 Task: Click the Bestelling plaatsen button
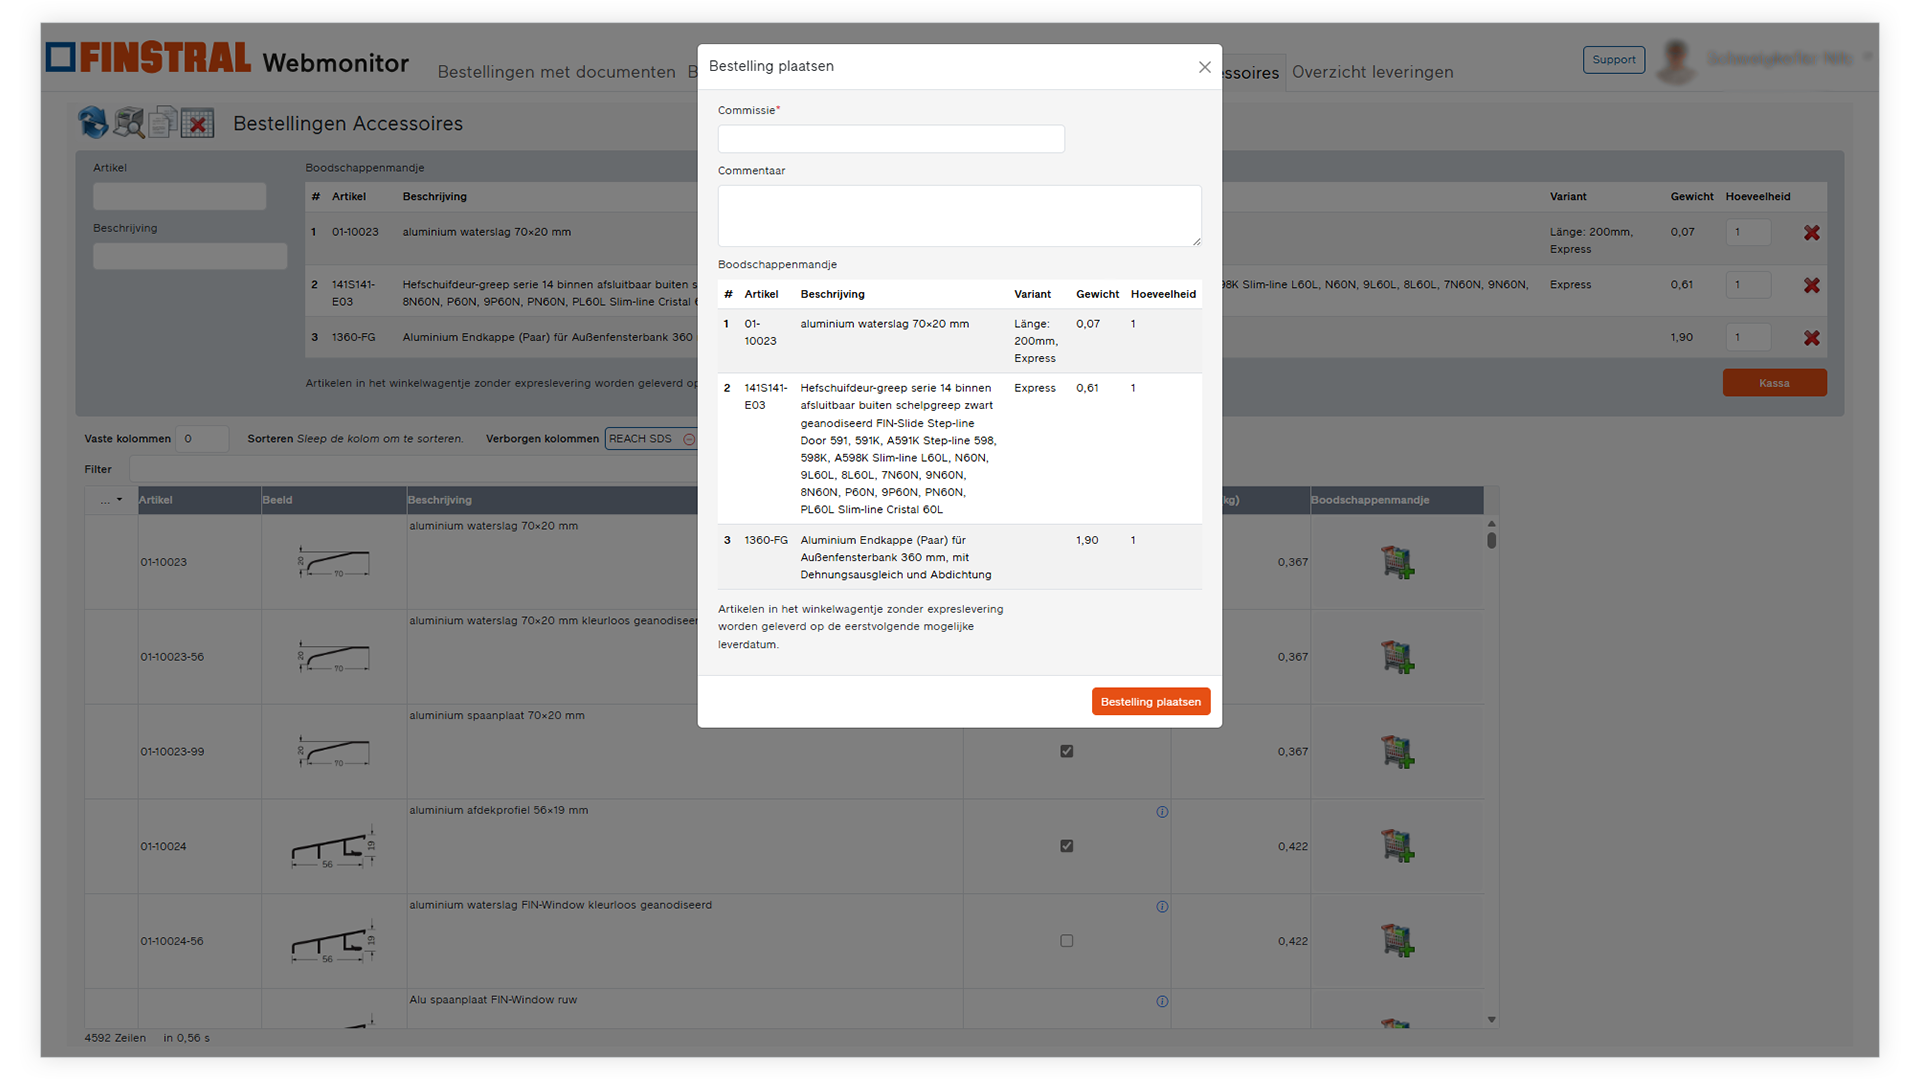(1150, 702)
